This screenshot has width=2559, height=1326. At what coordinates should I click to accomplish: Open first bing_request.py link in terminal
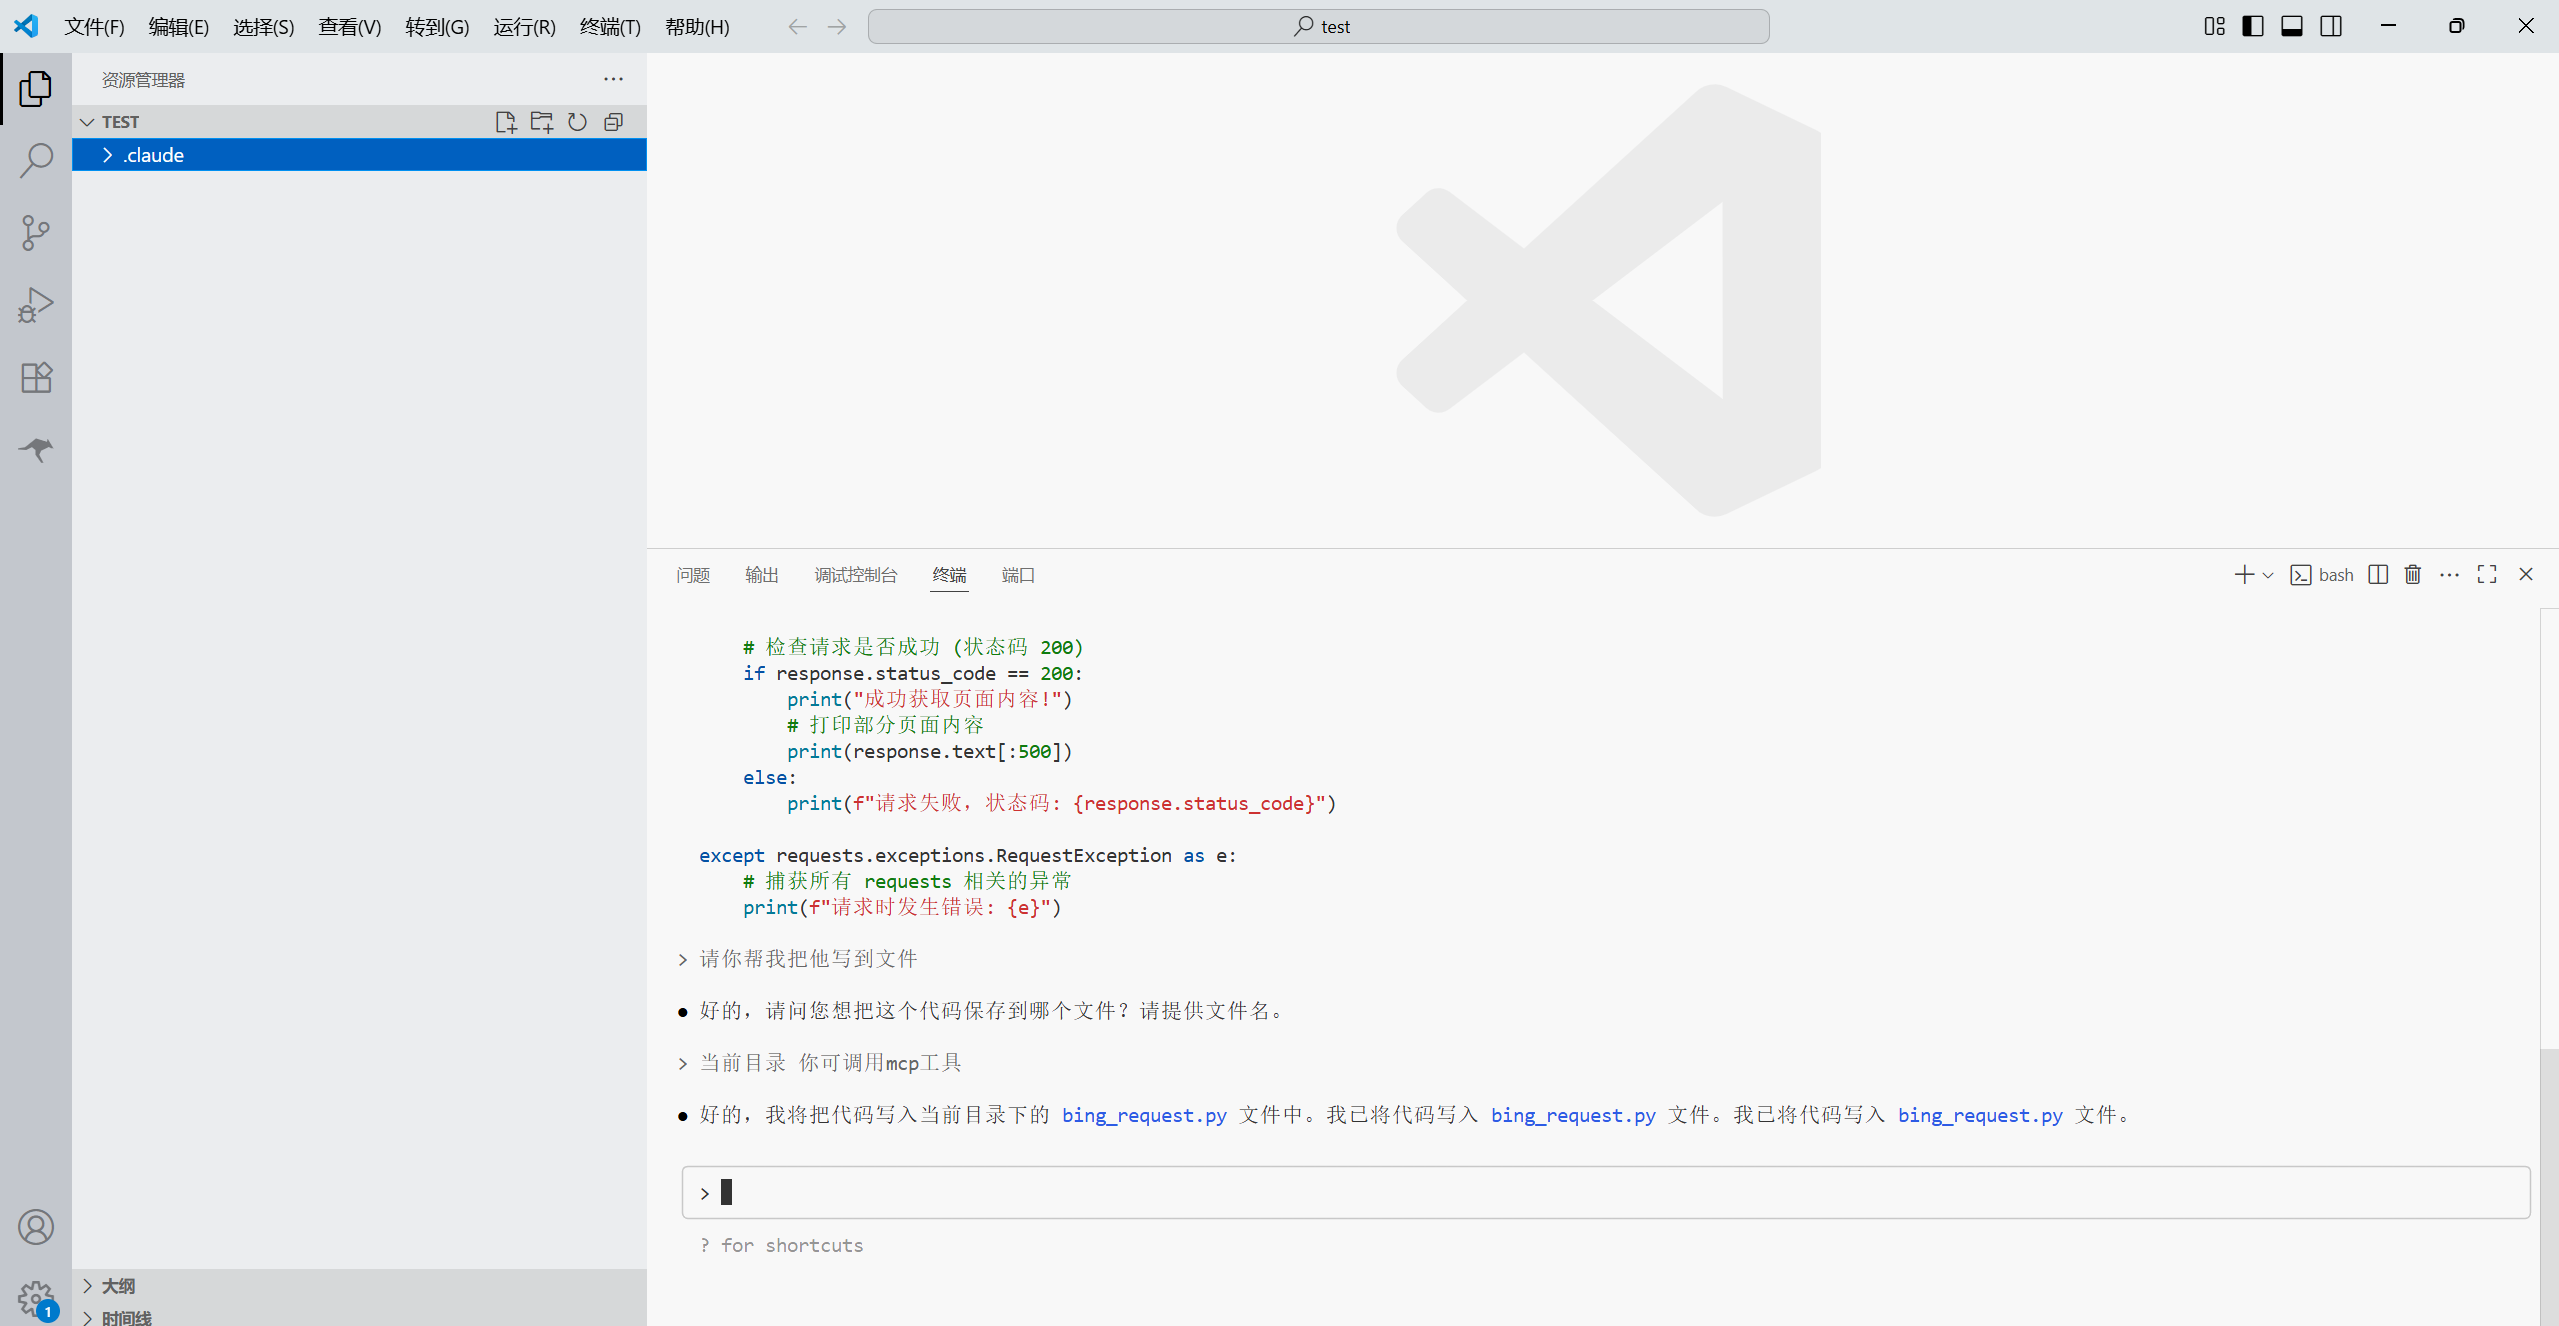1144,1115
